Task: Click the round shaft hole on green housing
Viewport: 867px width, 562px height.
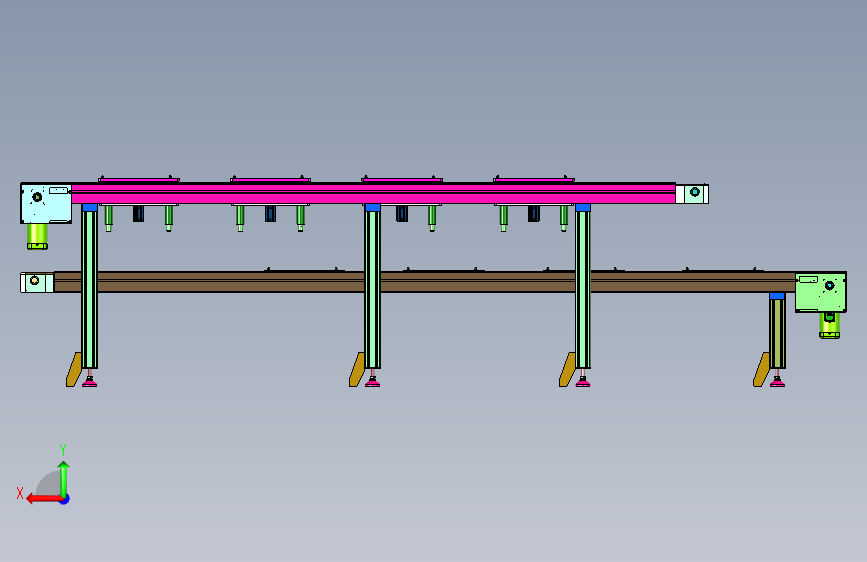Action: tap(829, 285)
